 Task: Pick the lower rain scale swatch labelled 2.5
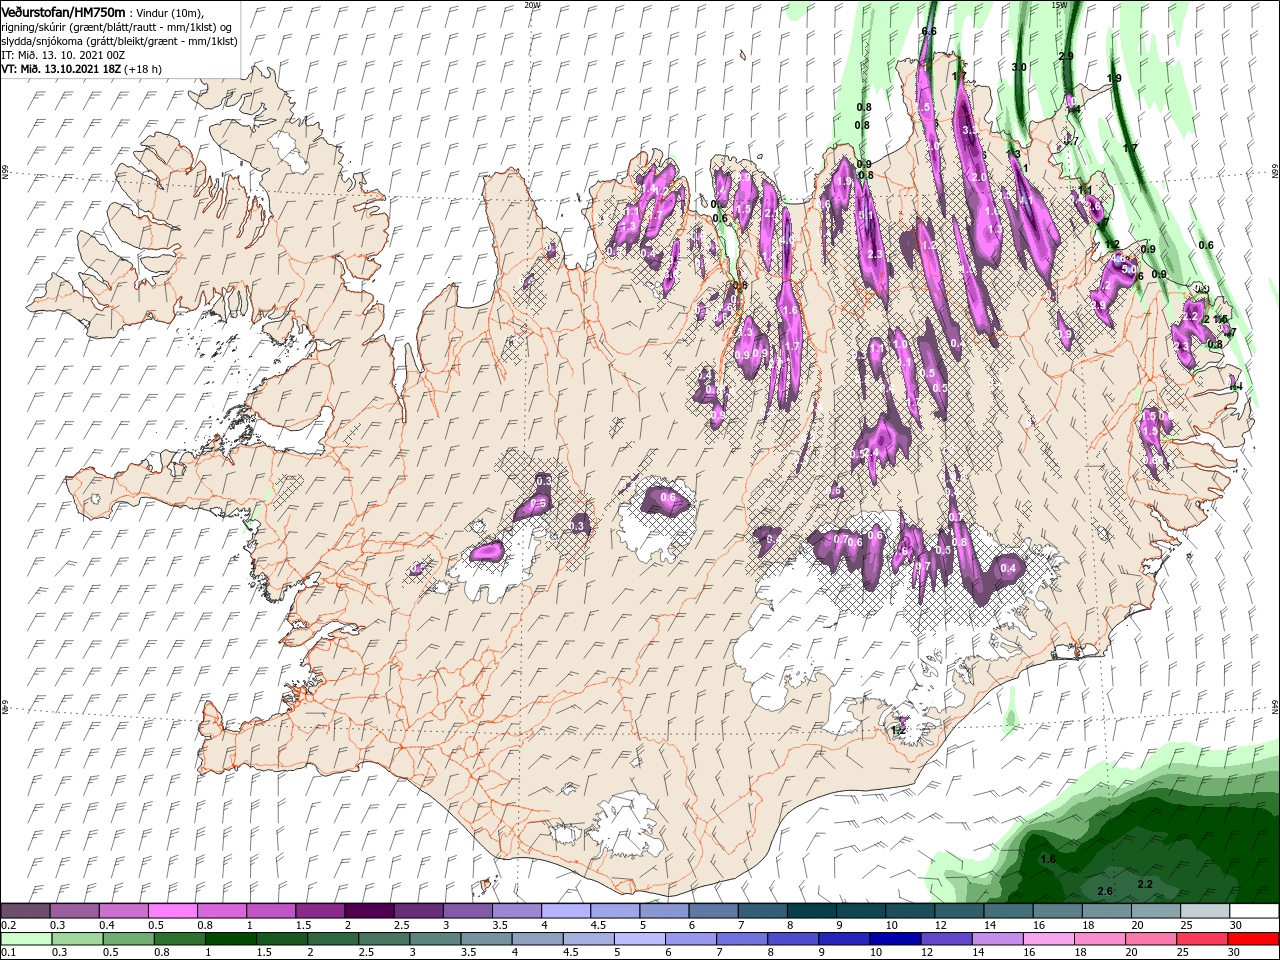tap(384, 939)
